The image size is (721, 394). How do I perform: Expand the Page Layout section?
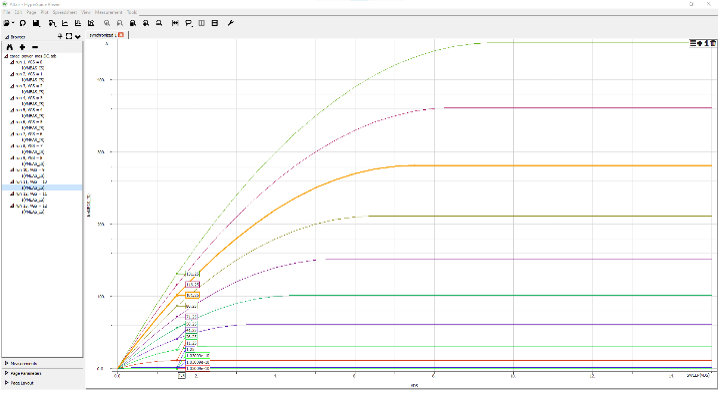19,383
